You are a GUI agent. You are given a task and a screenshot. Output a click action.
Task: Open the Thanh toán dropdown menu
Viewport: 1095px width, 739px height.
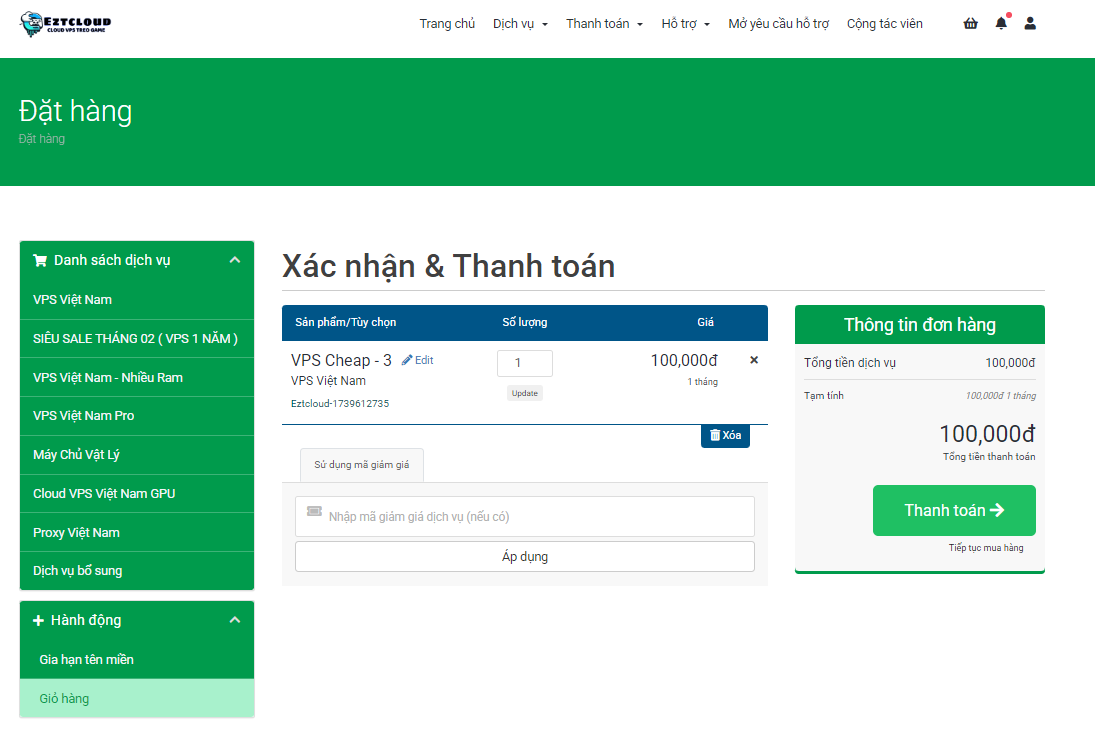click(x=604, y=24)
